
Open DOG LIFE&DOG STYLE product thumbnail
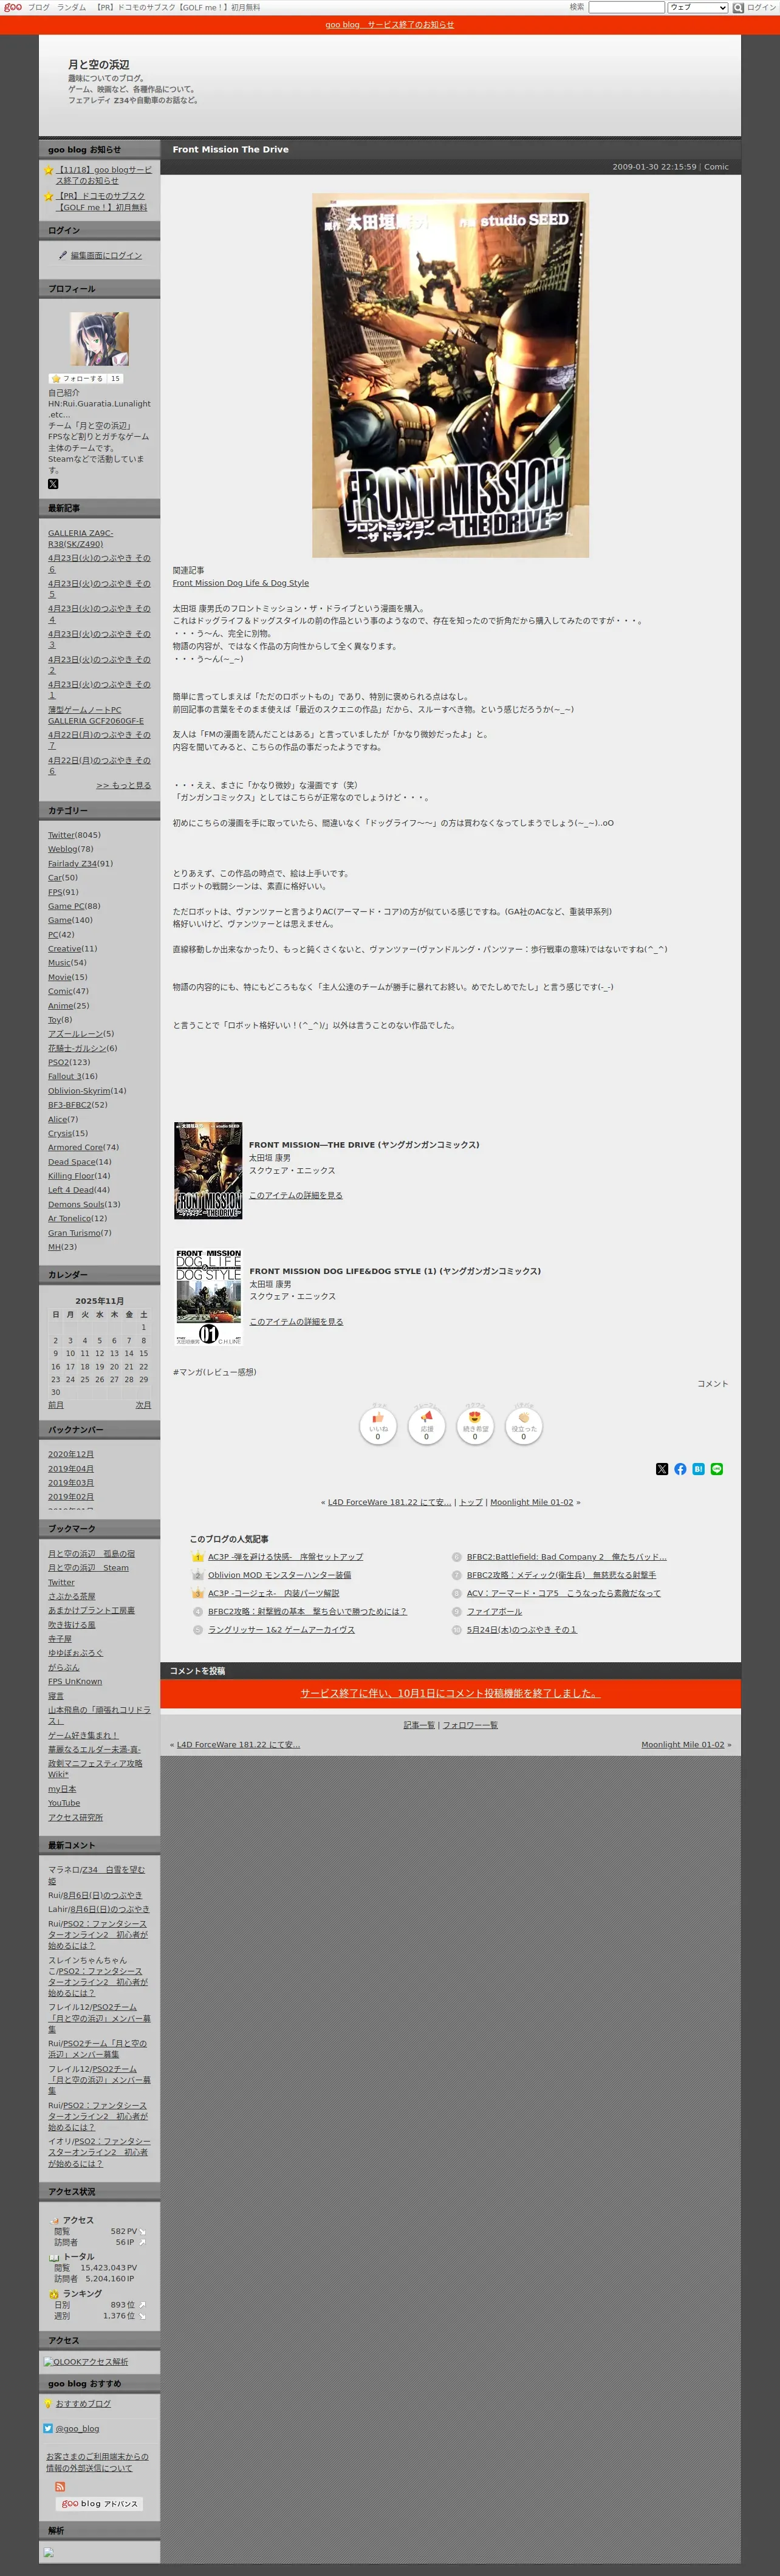tap(209, 1296)
